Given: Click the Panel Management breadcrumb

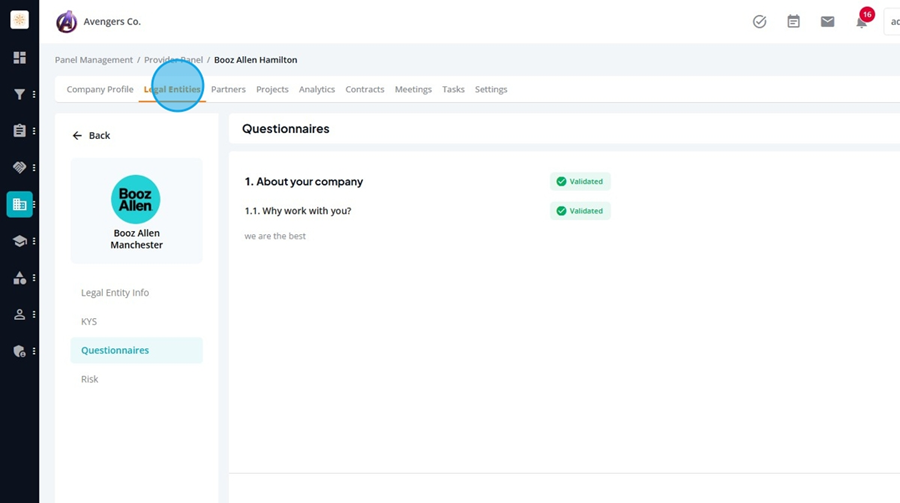Looking at the screenshot, I should (x=94, y=60).
